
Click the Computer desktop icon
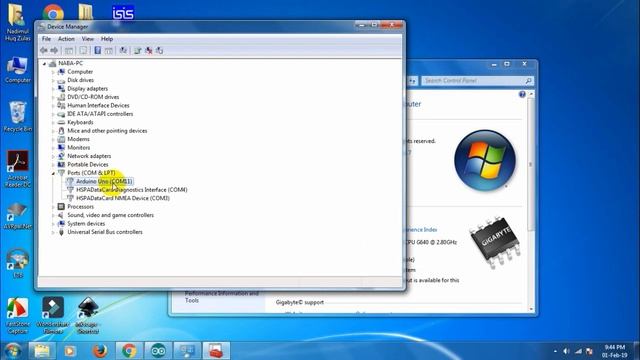[x=18, y=70]
